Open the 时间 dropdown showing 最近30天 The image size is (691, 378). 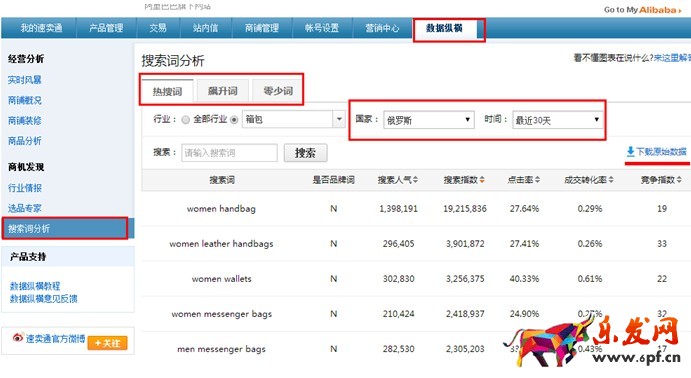pyautogui.click(x=557, y=120)
